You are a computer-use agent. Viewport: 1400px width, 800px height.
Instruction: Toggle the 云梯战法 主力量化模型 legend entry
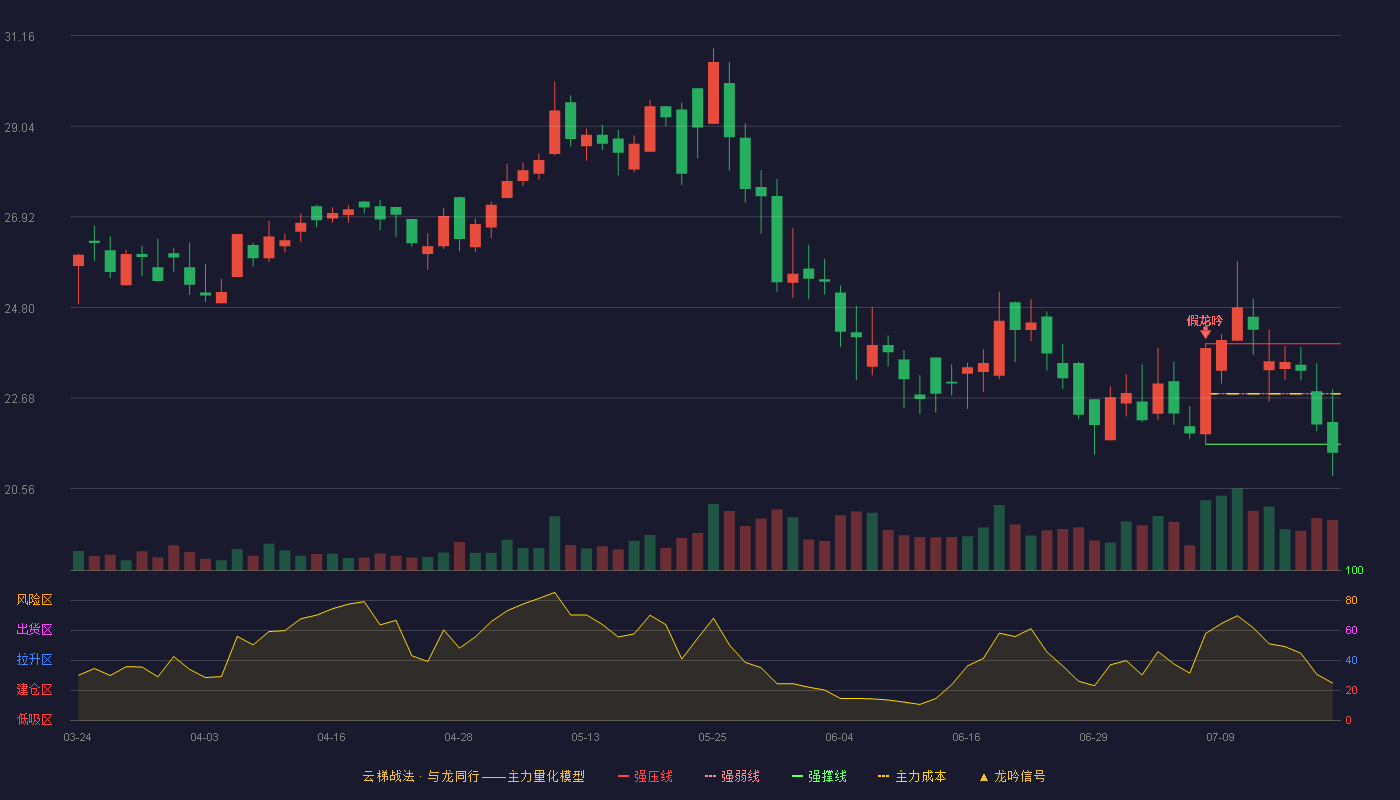473,776
